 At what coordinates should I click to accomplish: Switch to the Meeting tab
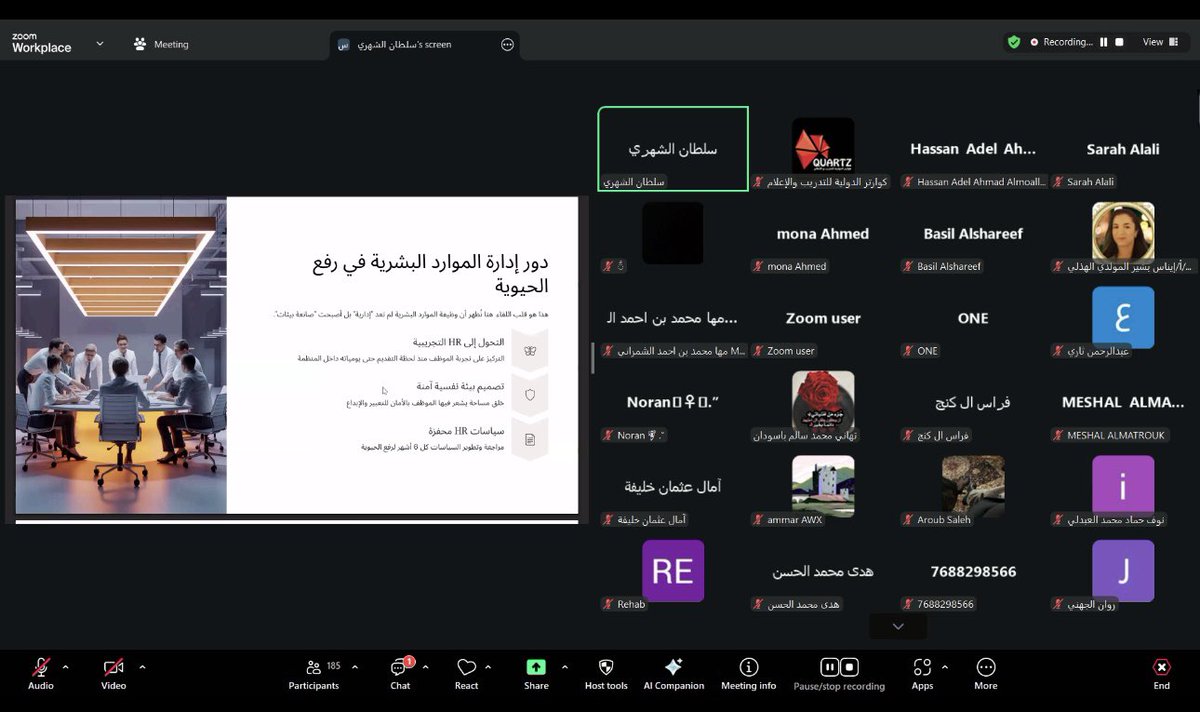(160, 44)
